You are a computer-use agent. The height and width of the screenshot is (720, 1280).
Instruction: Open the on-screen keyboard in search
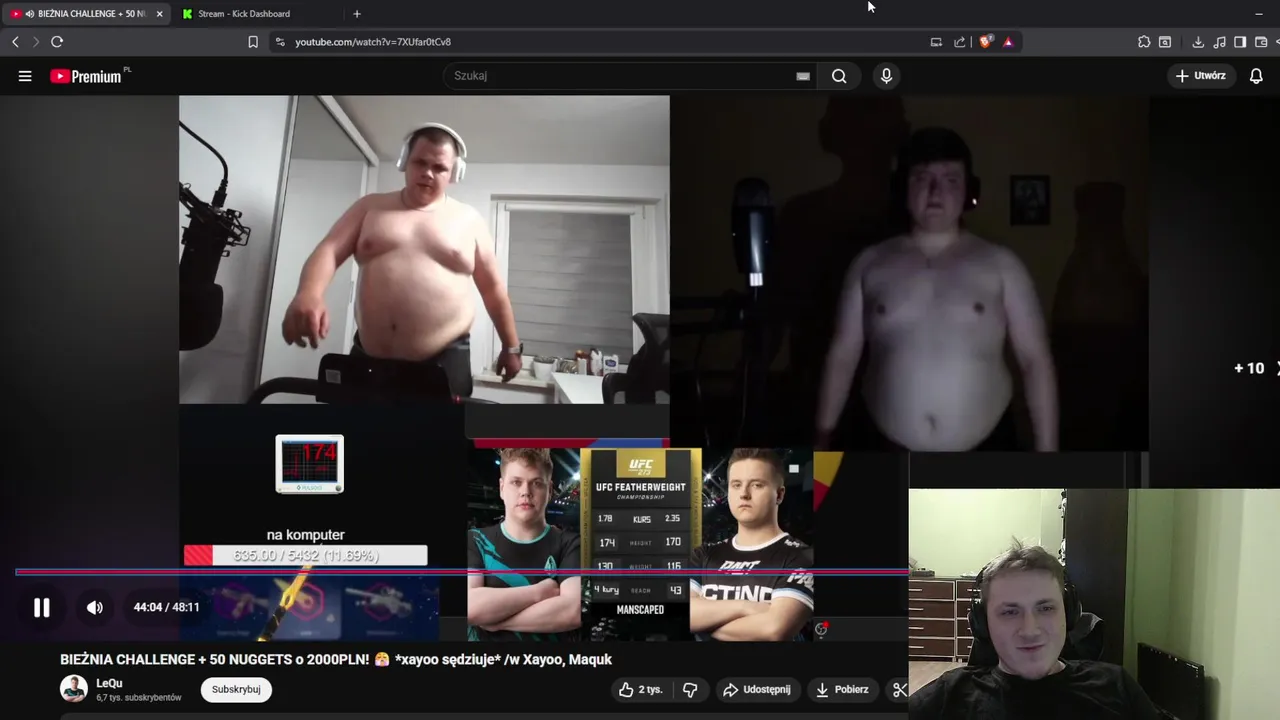(803, 76)
